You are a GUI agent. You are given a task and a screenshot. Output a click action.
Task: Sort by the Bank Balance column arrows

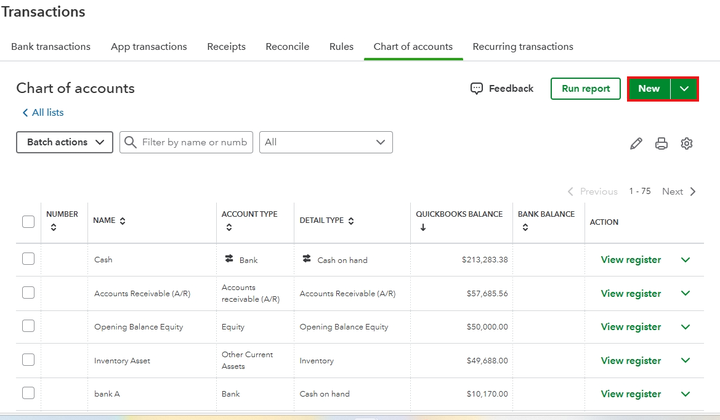click(525, 227)
